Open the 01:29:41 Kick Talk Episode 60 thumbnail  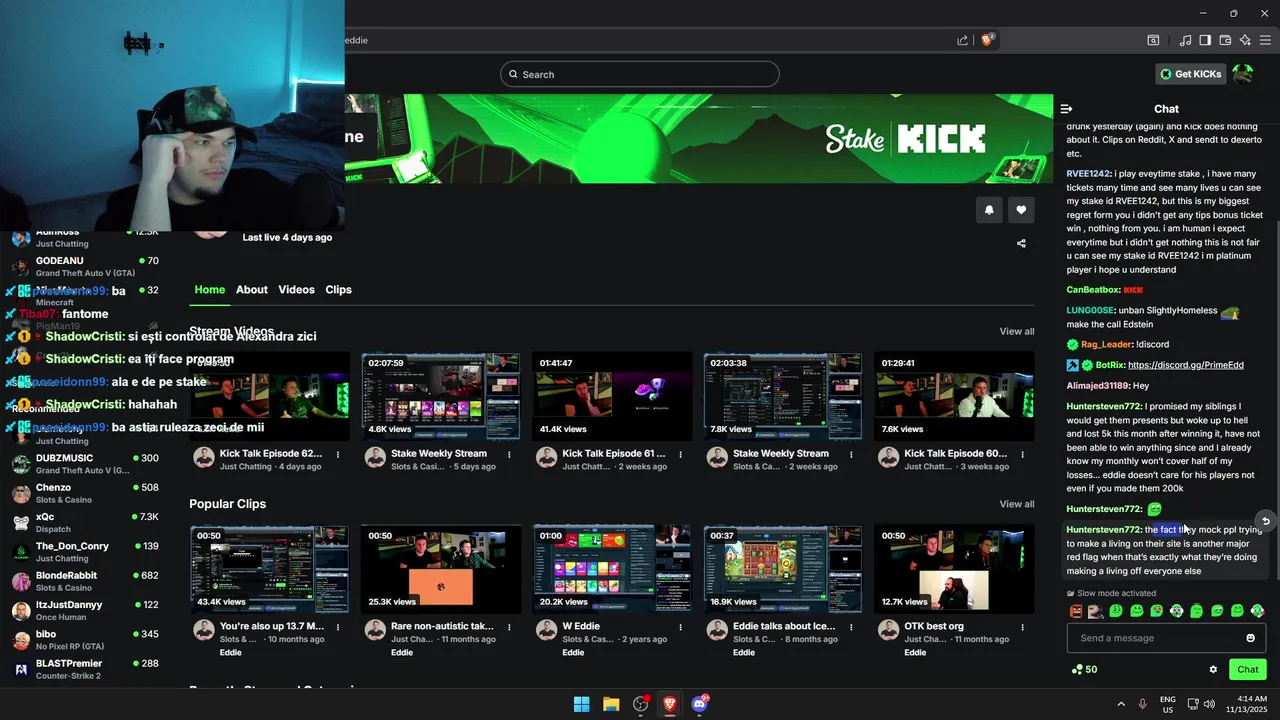point(954,396)
